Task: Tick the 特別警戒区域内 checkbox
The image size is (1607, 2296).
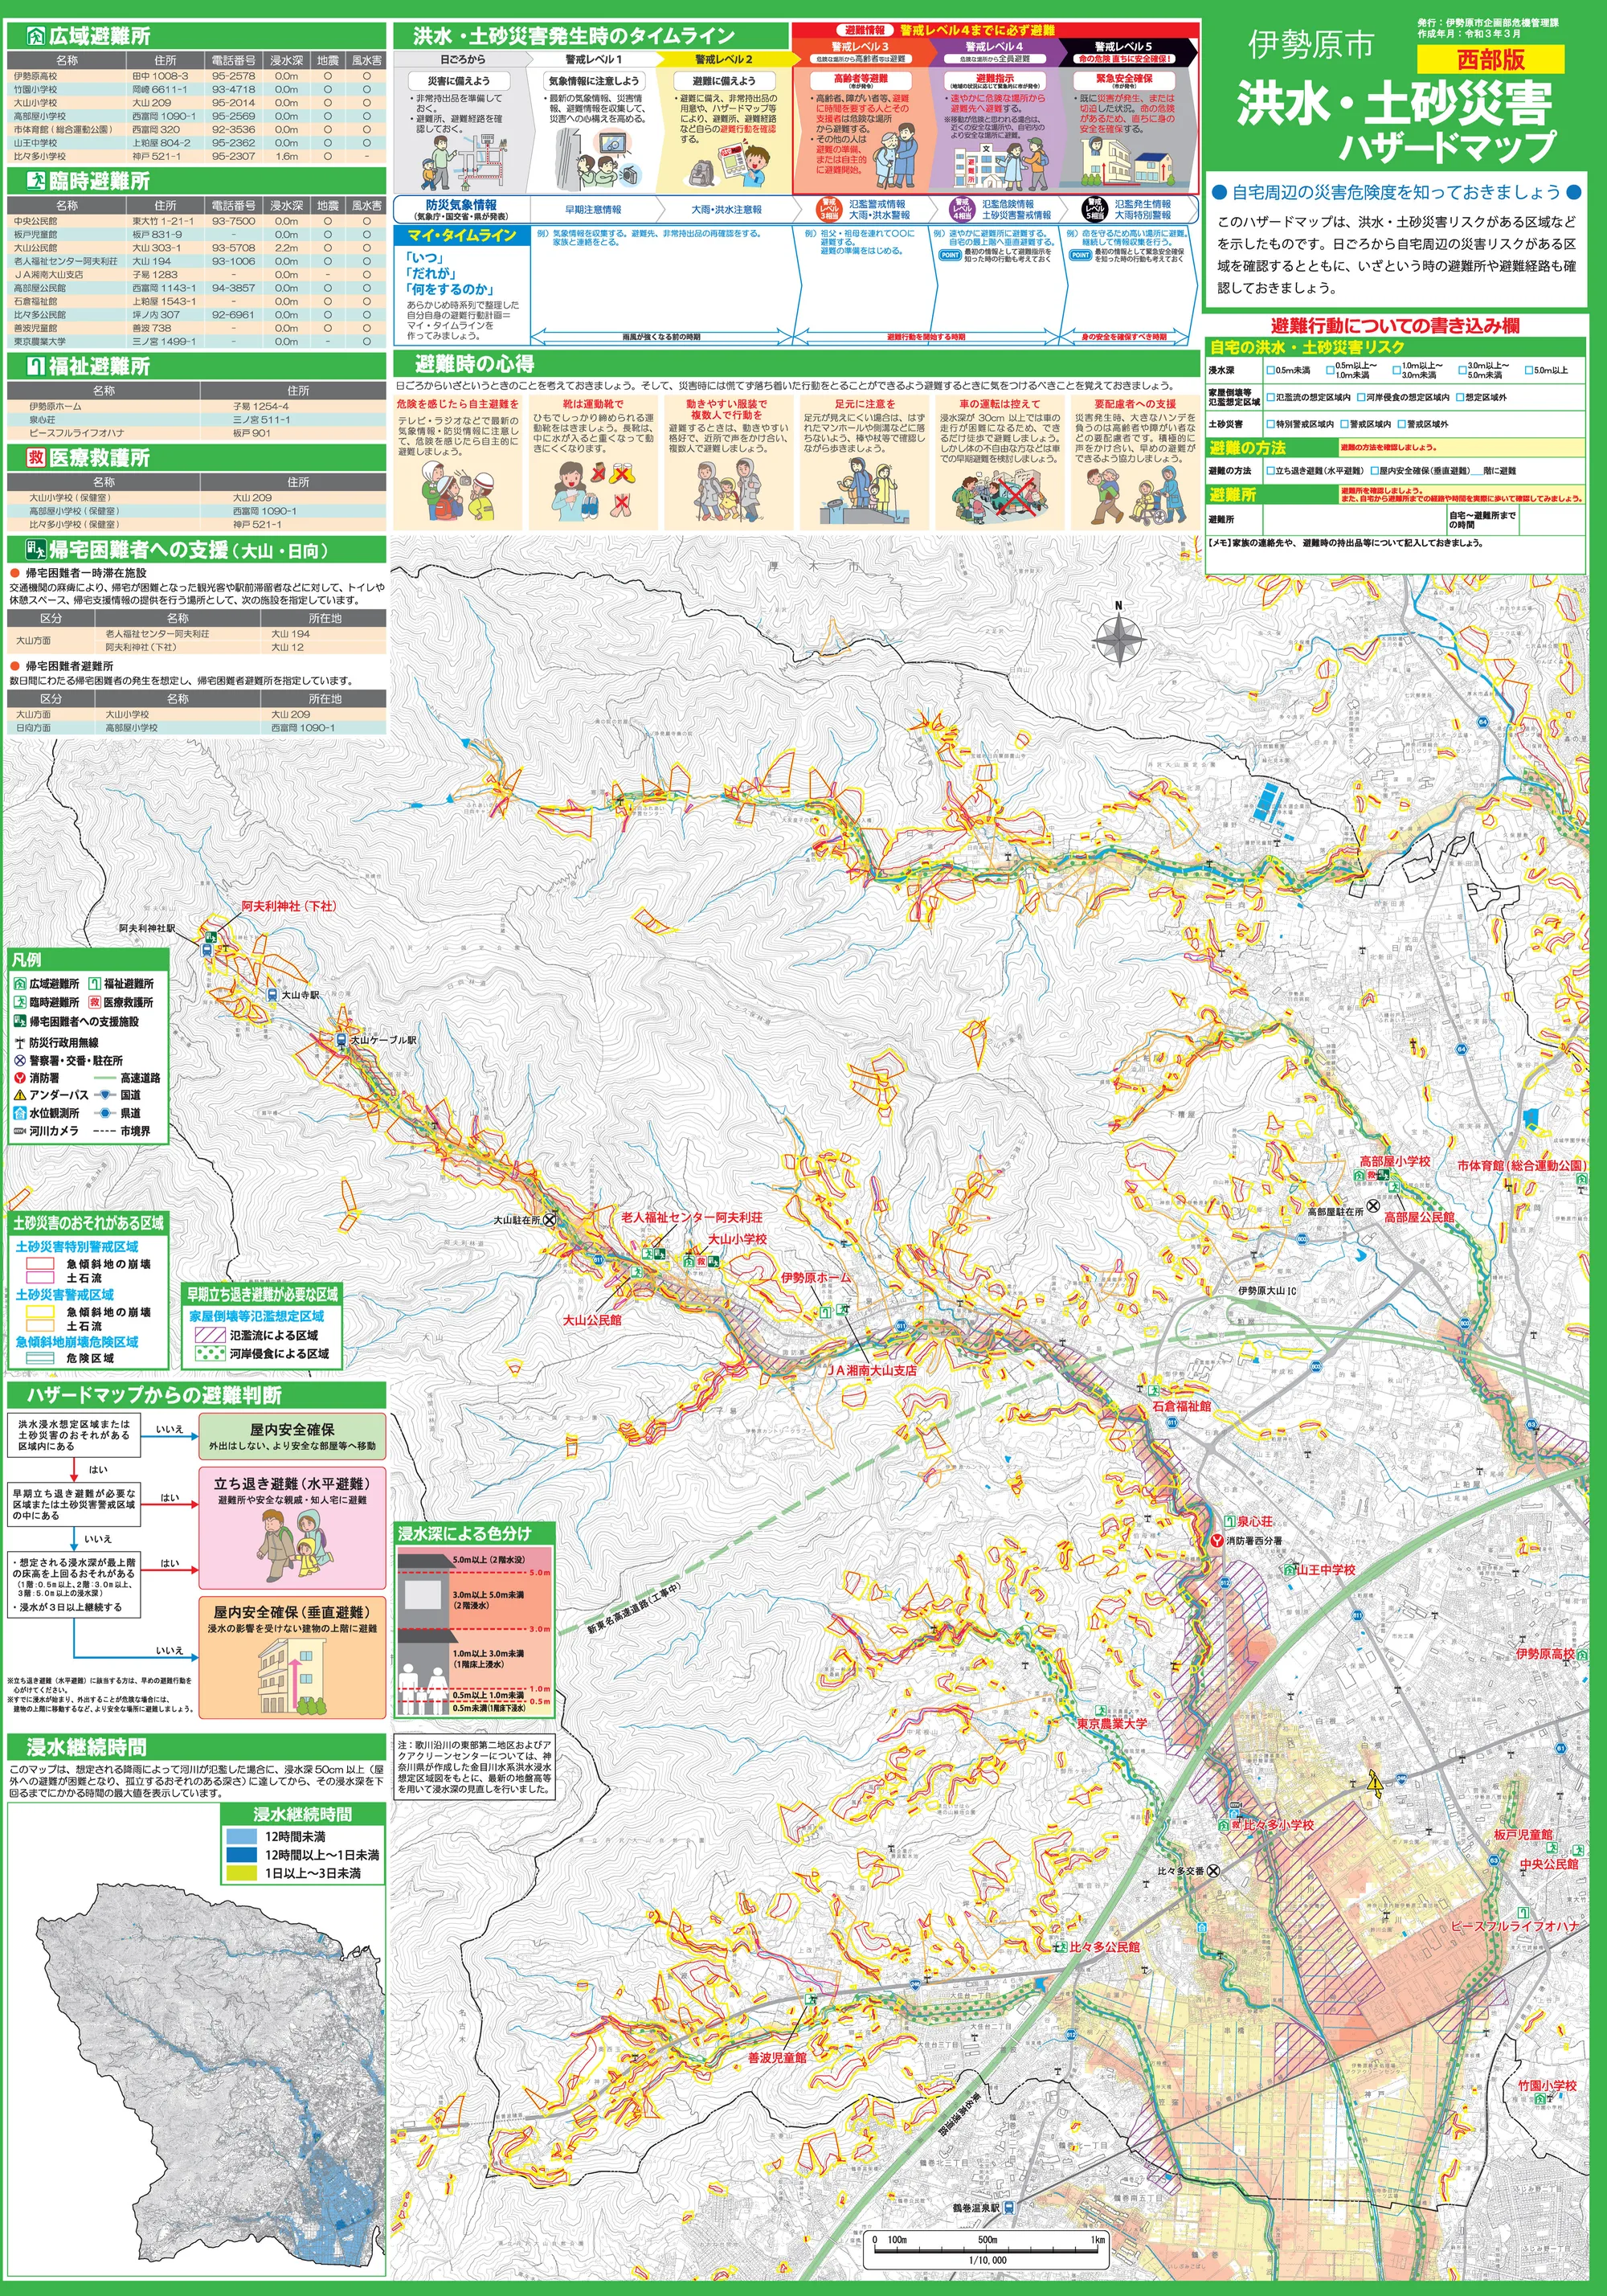Action: pos(1271,424)
